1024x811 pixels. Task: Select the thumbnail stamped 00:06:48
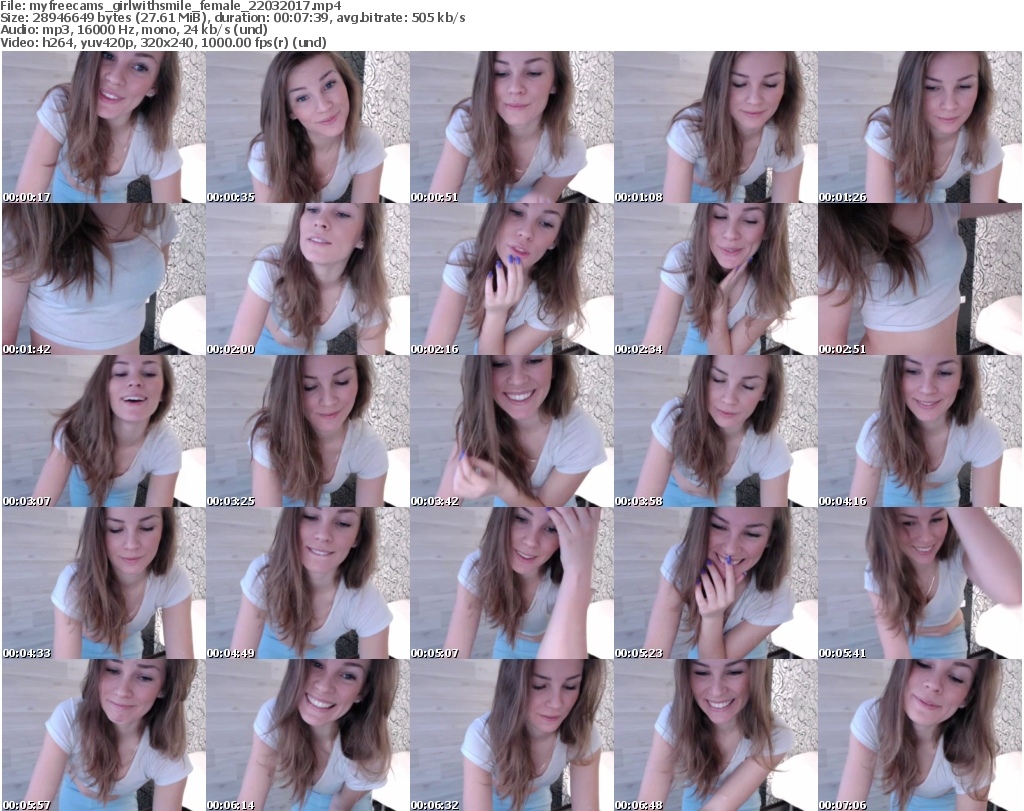(716, 735)
